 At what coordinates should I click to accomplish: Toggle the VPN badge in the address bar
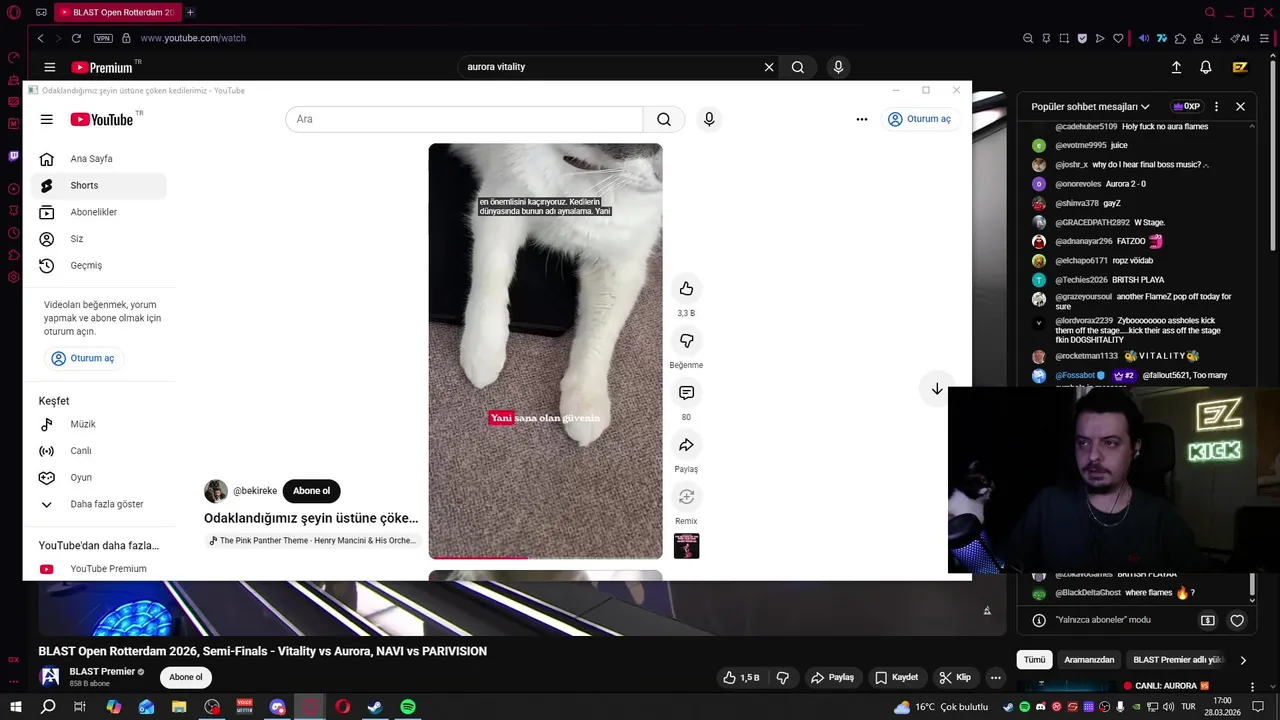[x=103, y=38]
